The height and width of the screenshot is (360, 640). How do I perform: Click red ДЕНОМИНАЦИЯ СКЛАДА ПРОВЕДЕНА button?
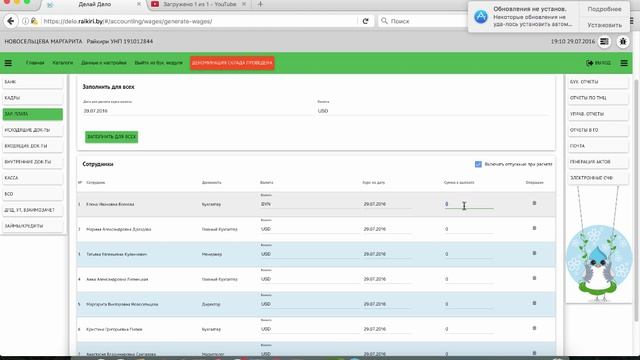[232, 63]
